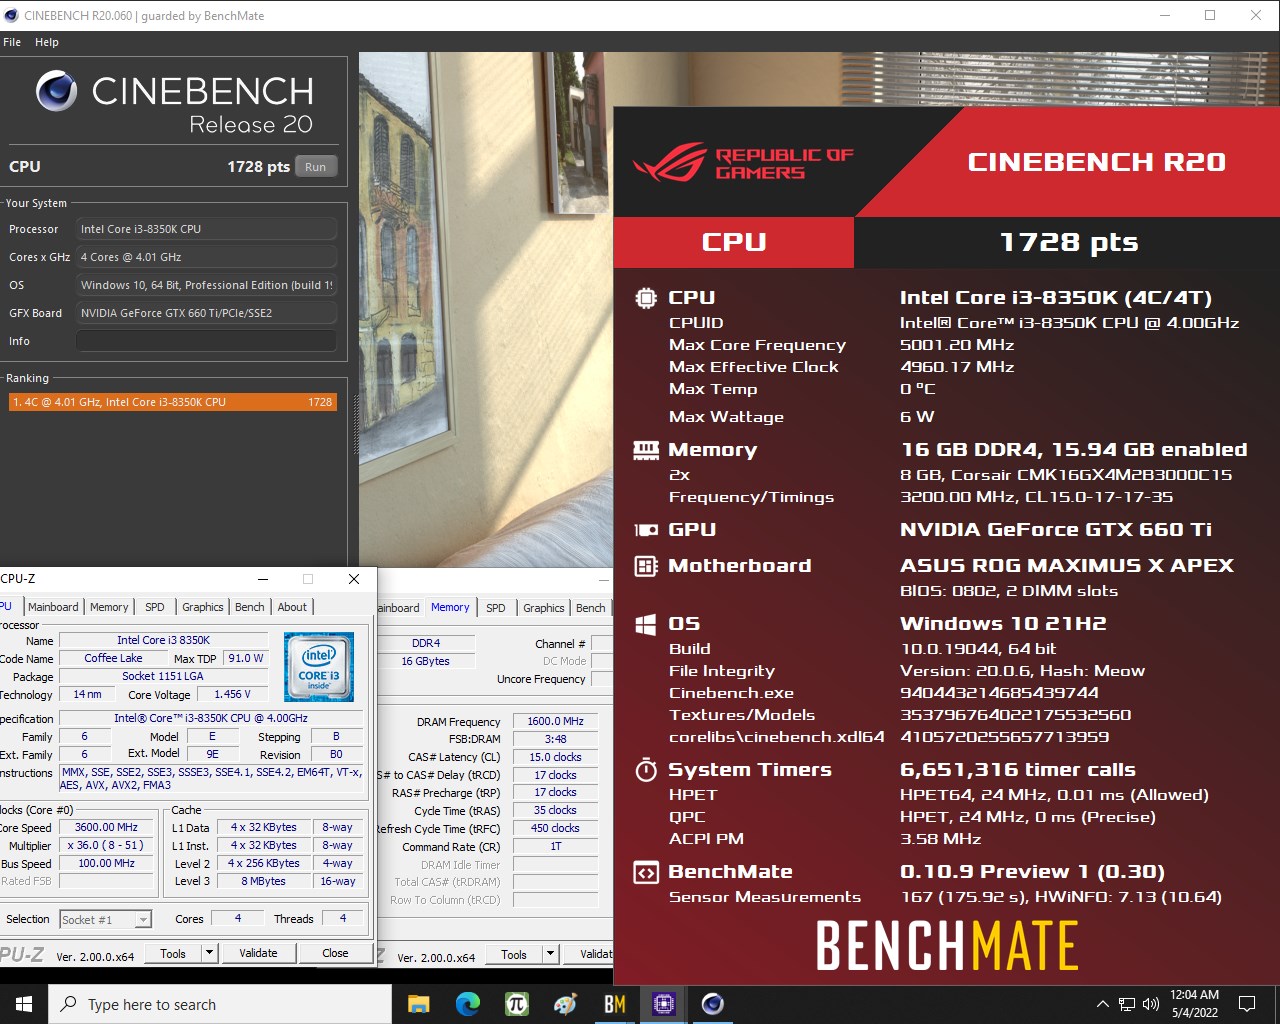This screenshot has width=1280, height=1024.
Task: Open Bench tab in left CPU-Z window
Action: pos(250,607)
